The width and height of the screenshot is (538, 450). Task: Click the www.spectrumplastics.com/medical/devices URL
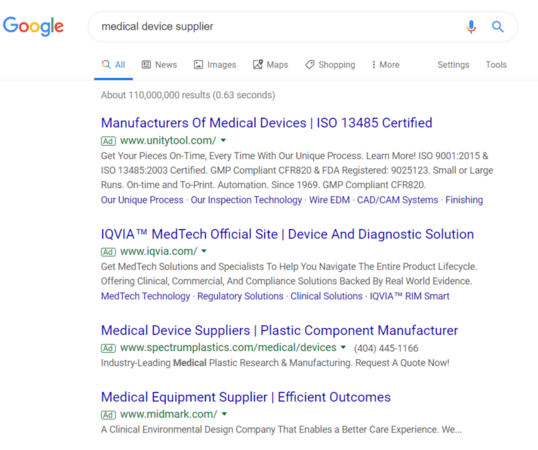click(228, 347)
